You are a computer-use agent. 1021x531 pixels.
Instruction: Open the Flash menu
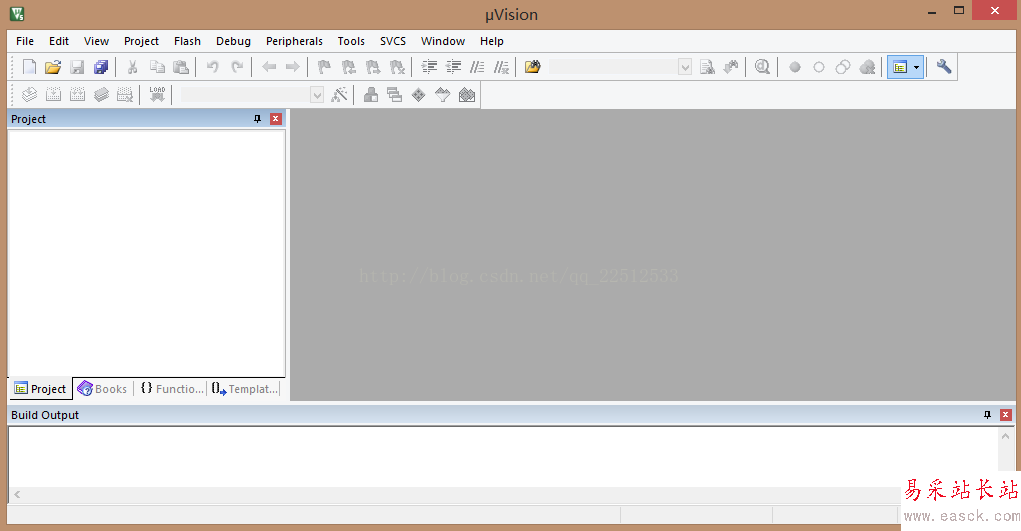click(x=188, y=41)
